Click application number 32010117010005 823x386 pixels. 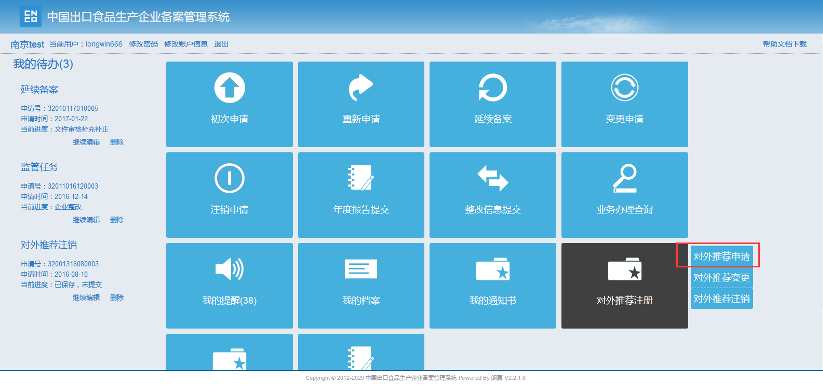click(x=73, y=109)
